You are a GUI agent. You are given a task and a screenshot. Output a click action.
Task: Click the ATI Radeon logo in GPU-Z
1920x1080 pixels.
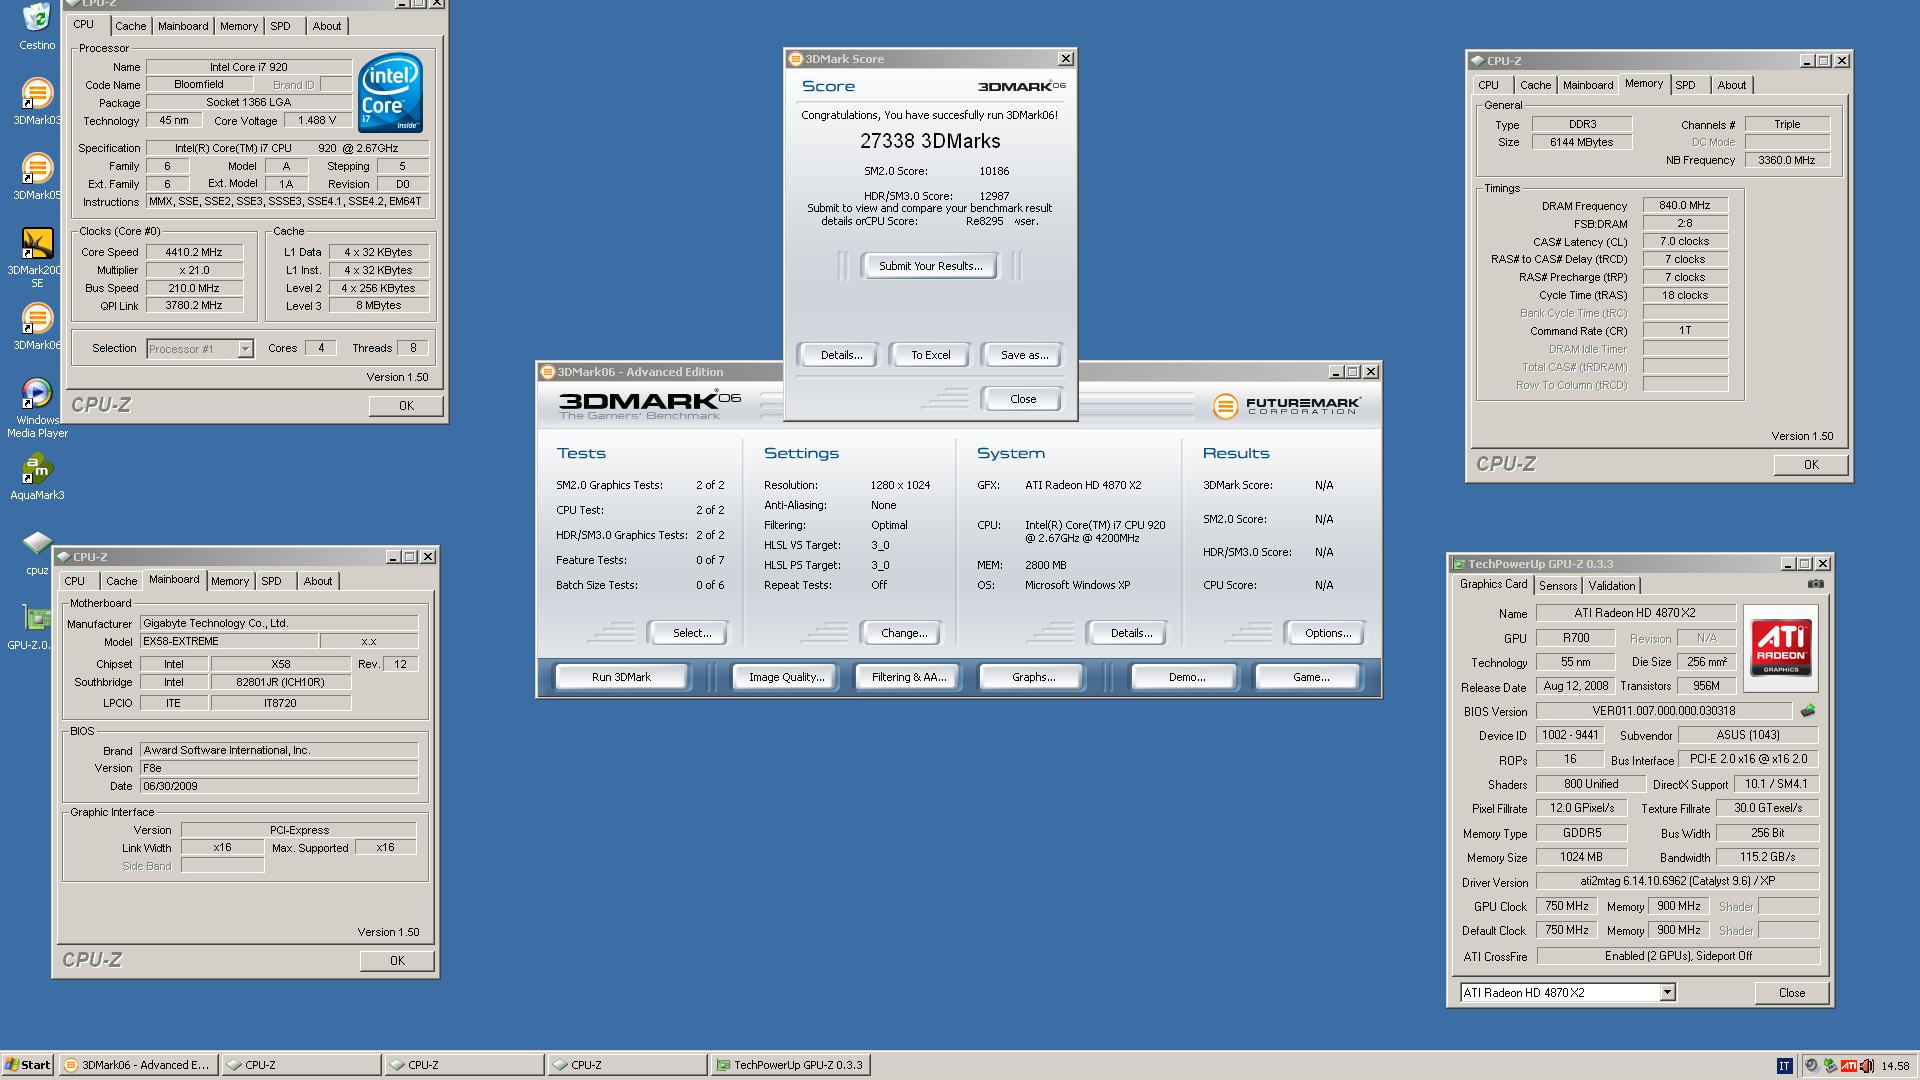[x=1781, y=649]
